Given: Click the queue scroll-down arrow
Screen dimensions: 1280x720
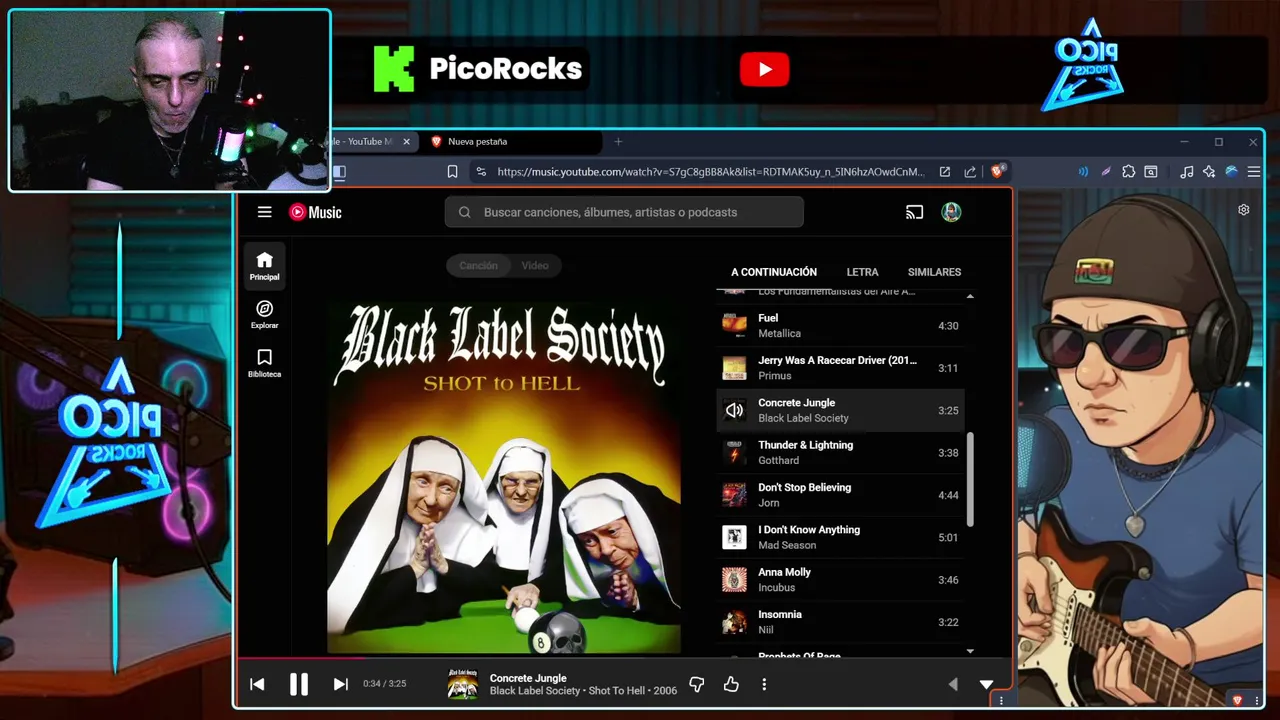Looking at the screenshot, I should tap(970, 651).
